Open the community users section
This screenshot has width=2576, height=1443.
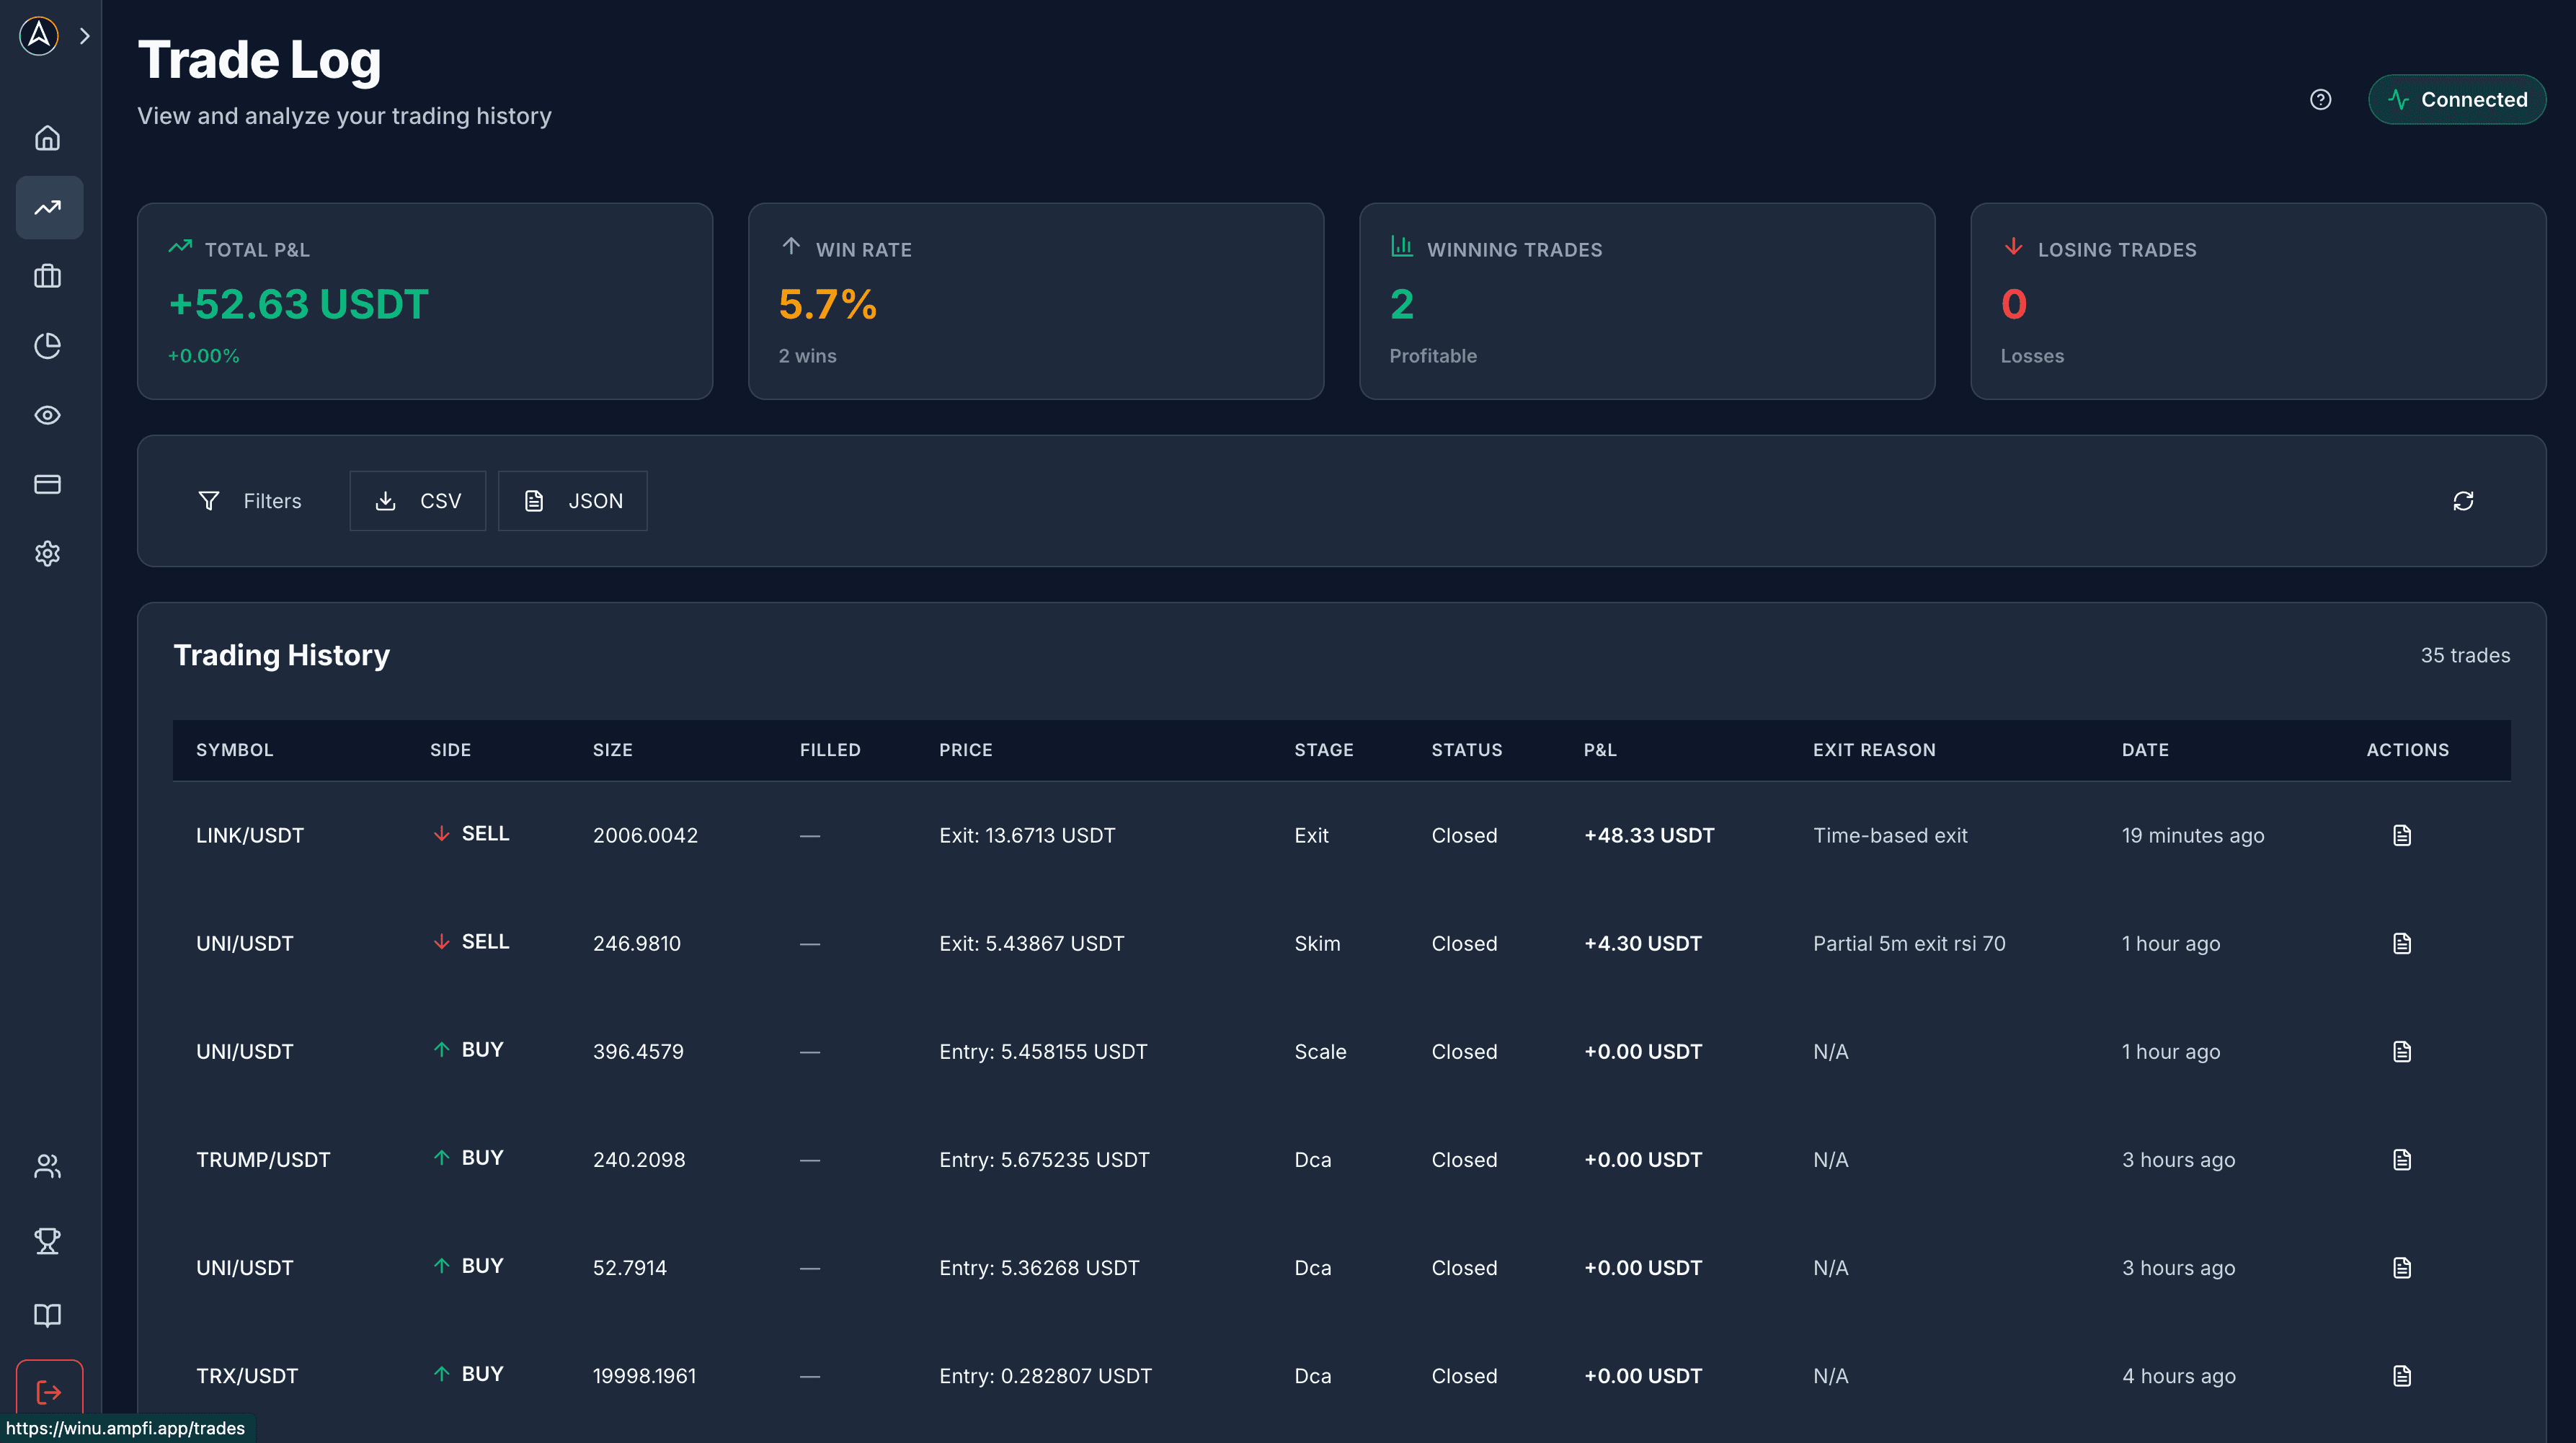click(48, 1166)
